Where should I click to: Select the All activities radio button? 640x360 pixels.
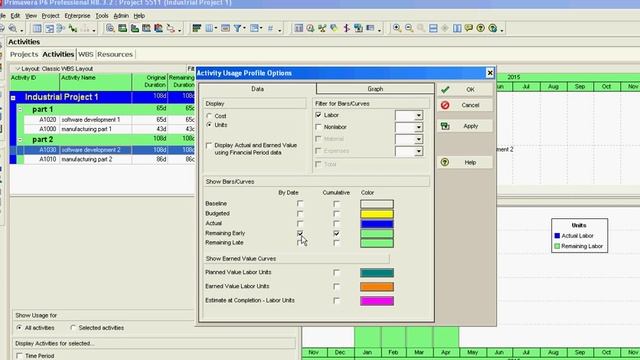[x=19, y=327]
